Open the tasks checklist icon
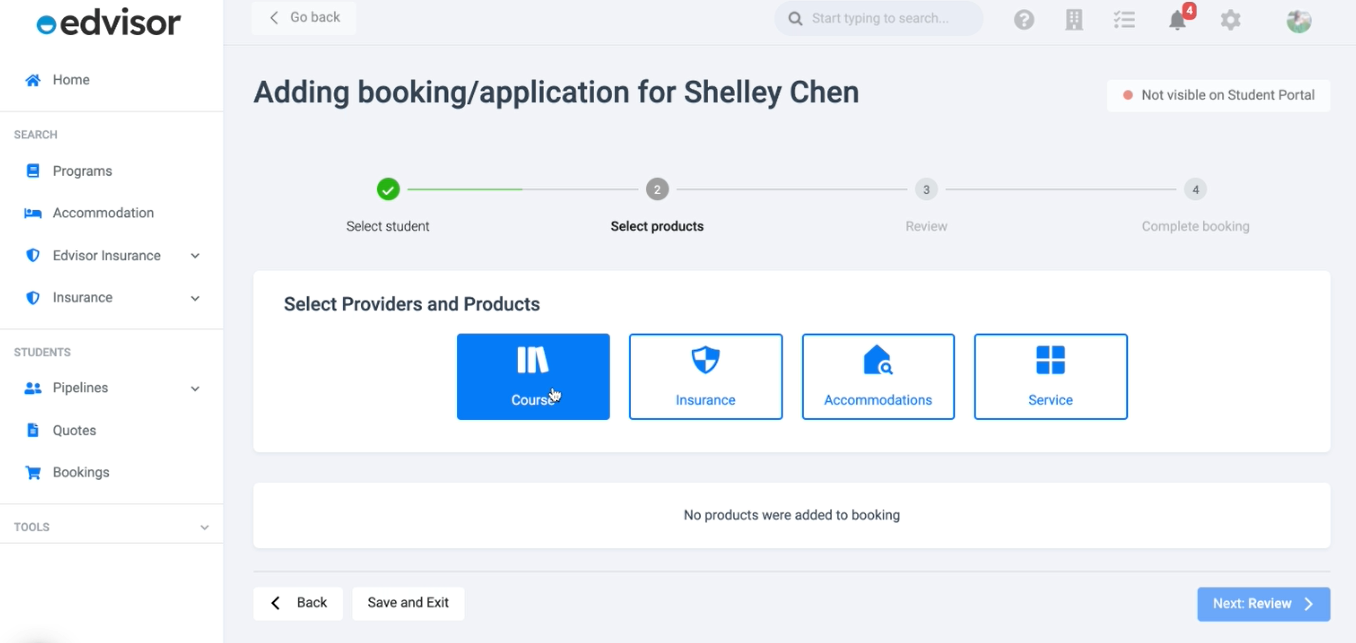The width and height of the screenshot is (1356, 643). coord(1125,19)
